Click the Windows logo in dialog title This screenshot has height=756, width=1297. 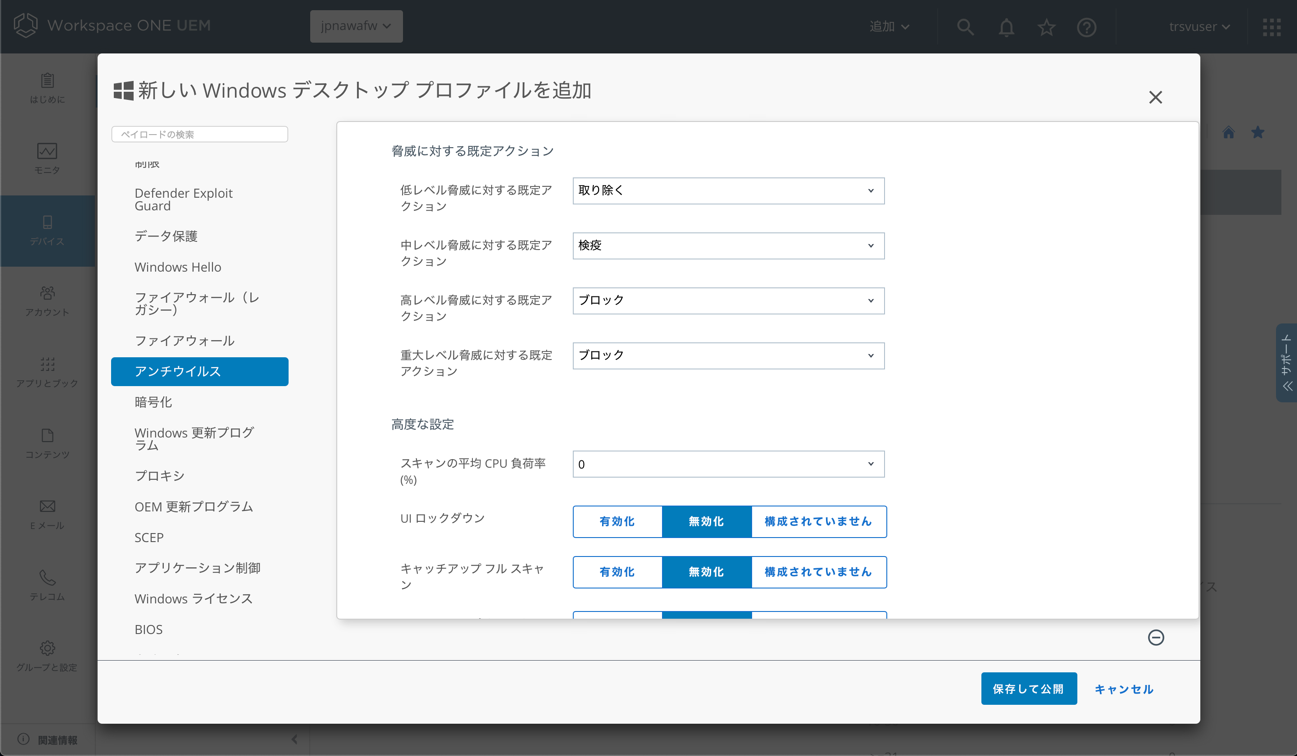[x=123, y=91]
